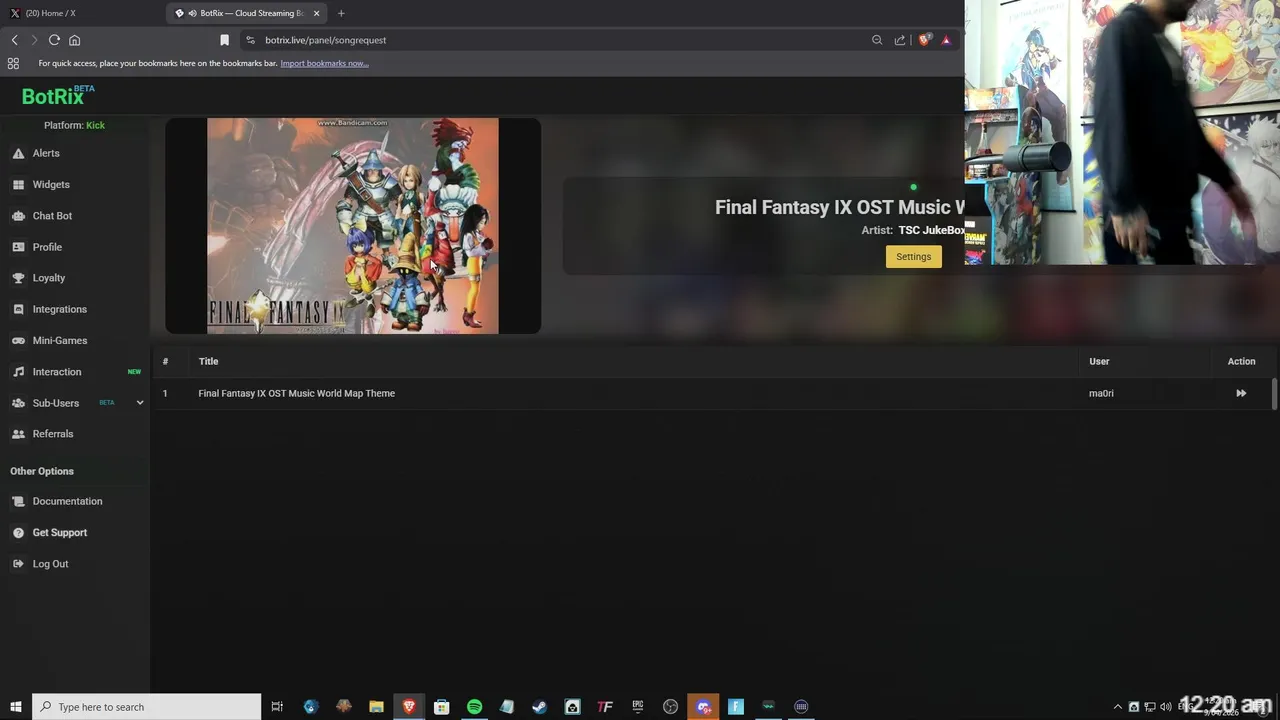
Task: Click requester name ma0ri
Action: coord(1101,393)
